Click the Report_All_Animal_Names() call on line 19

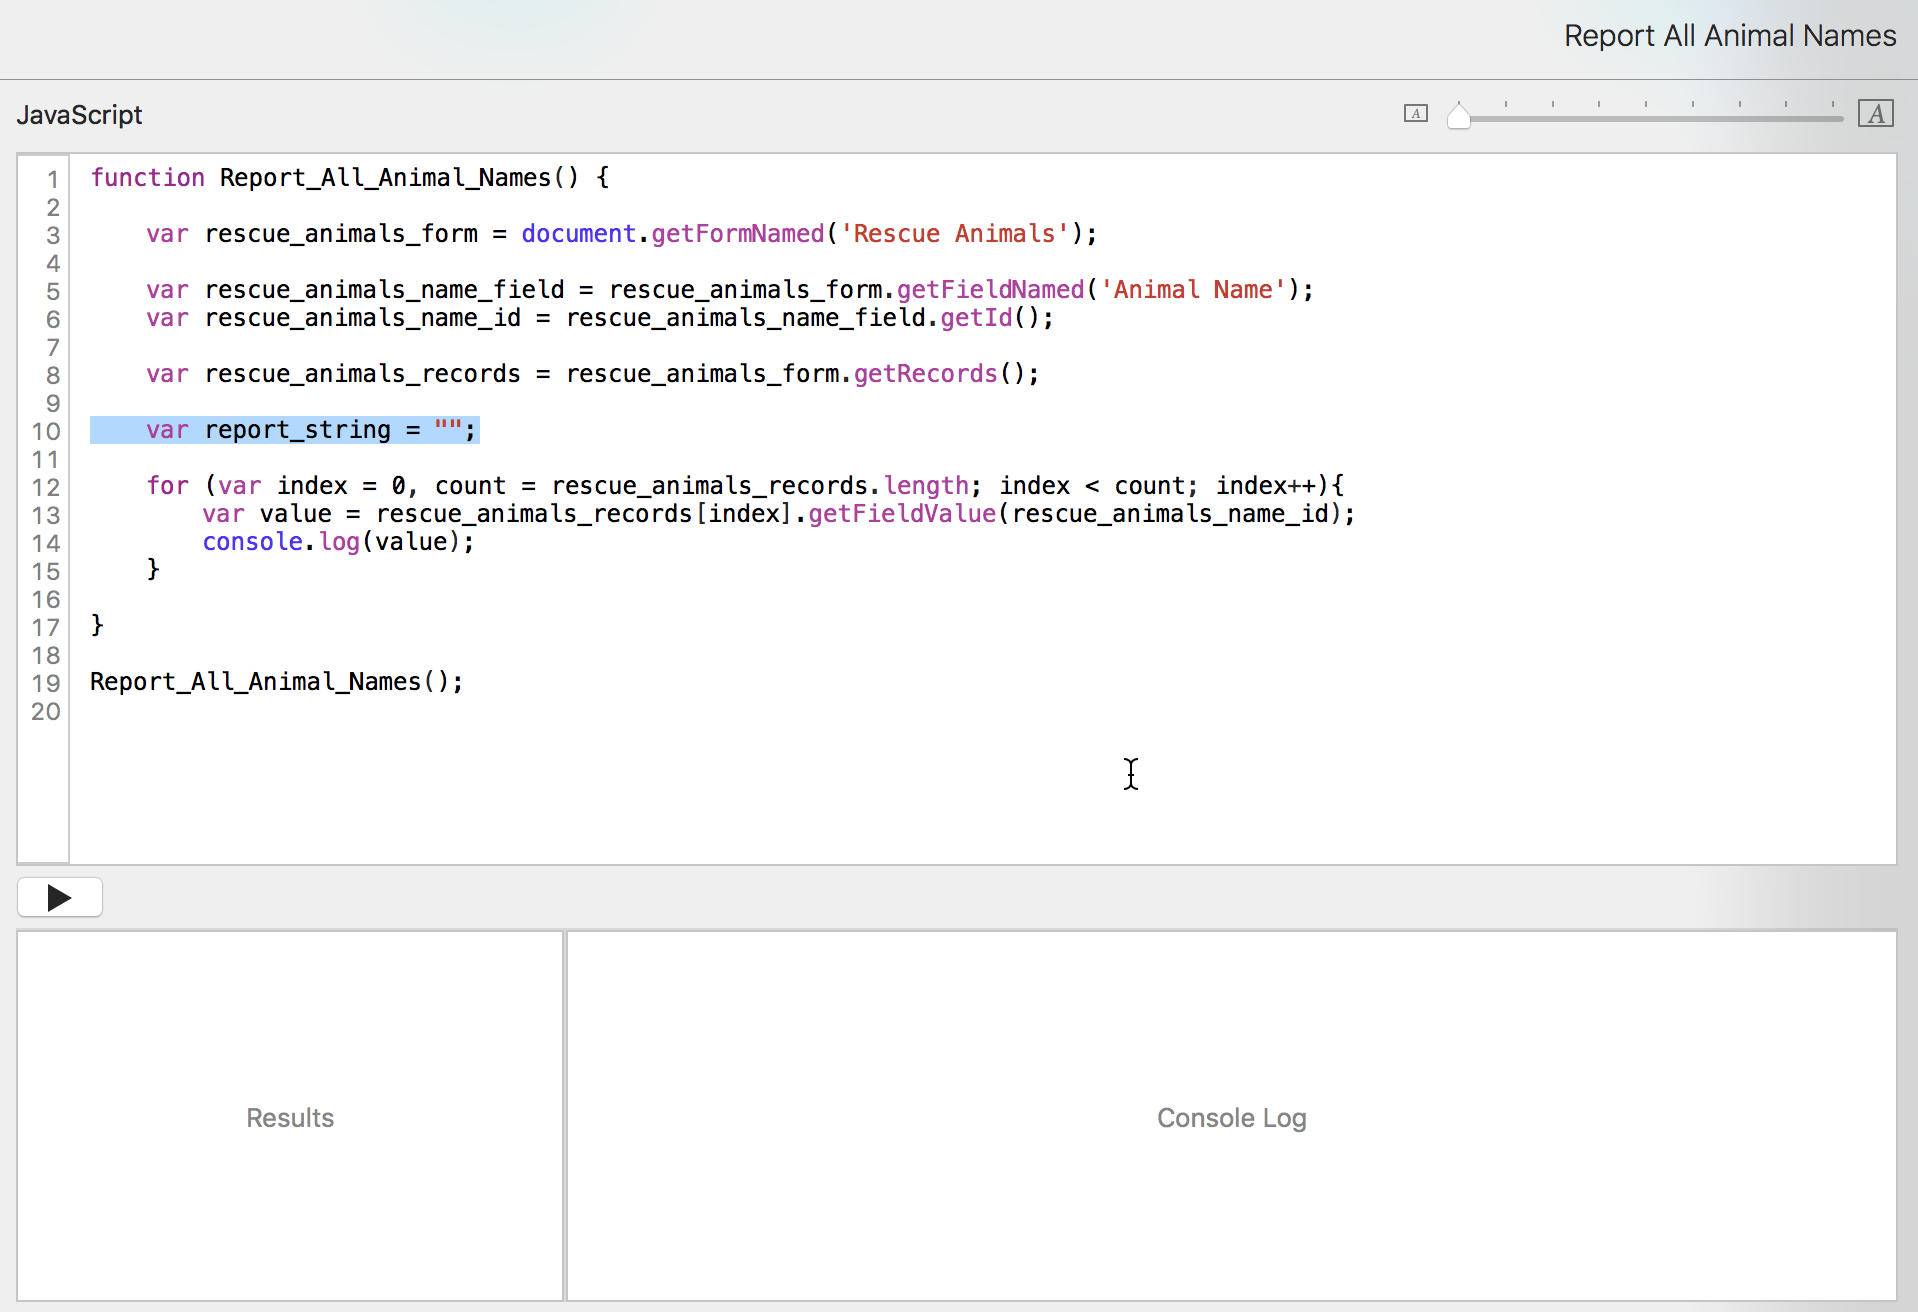tap(276, 682)
